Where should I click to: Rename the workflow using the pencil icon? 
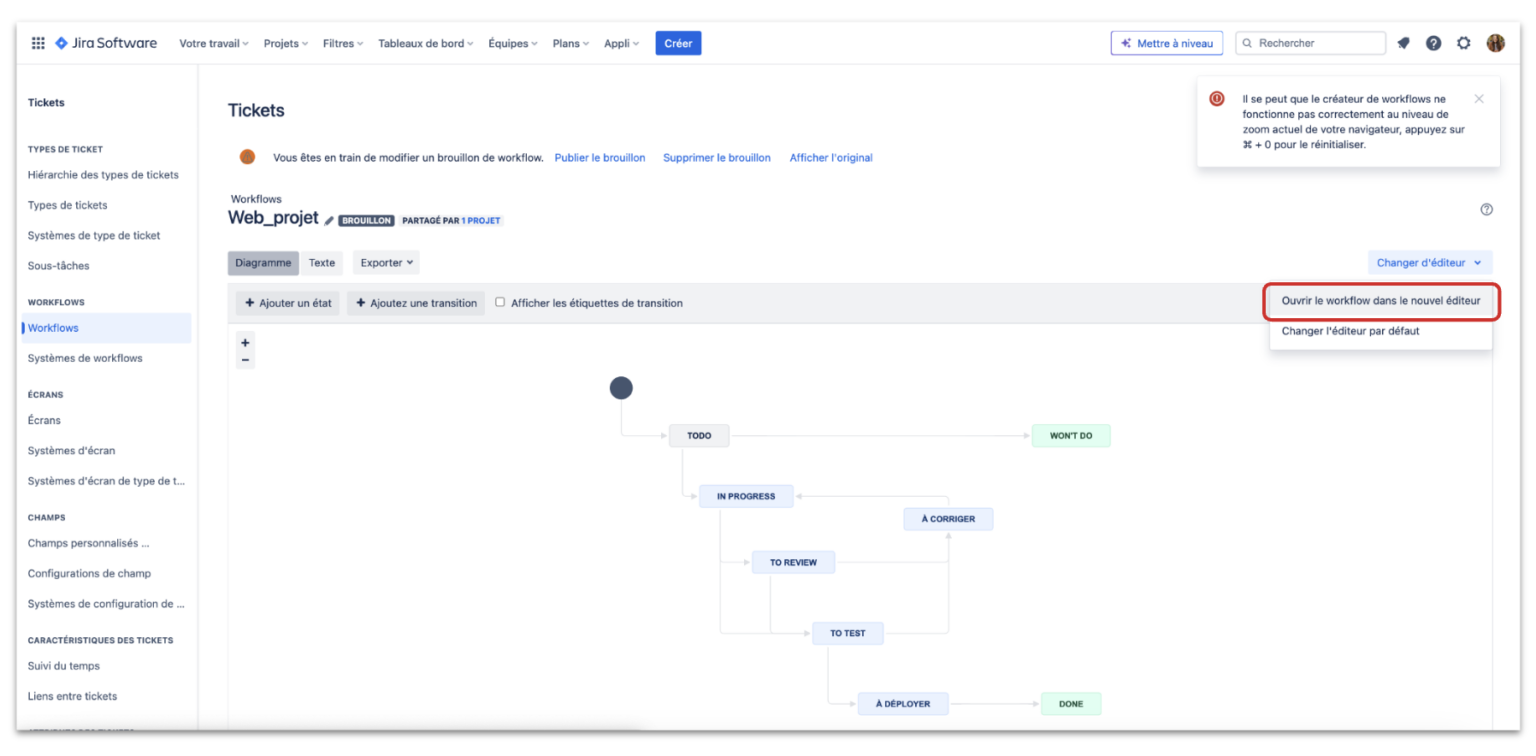click(x=329, y=219)
